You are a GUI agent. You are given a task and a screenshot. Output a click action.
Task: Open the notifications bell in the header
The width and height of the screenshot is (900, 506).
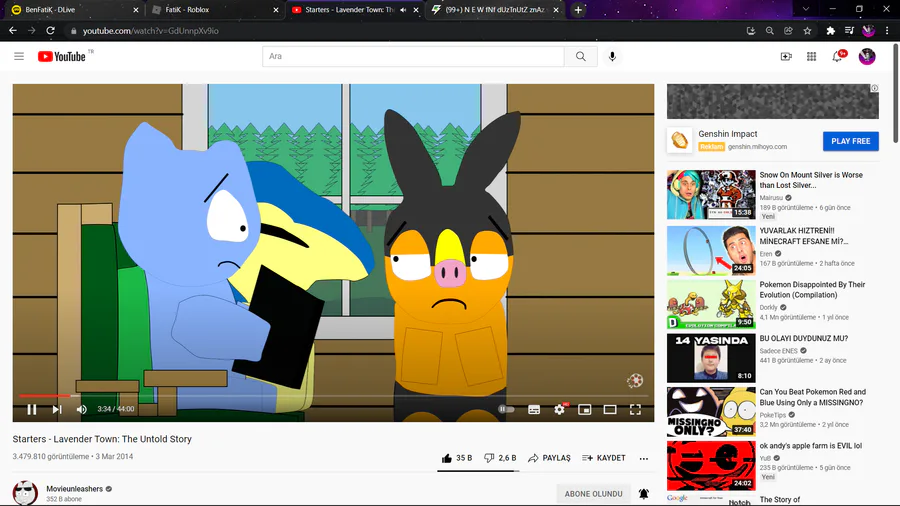[x=837, y=56]
